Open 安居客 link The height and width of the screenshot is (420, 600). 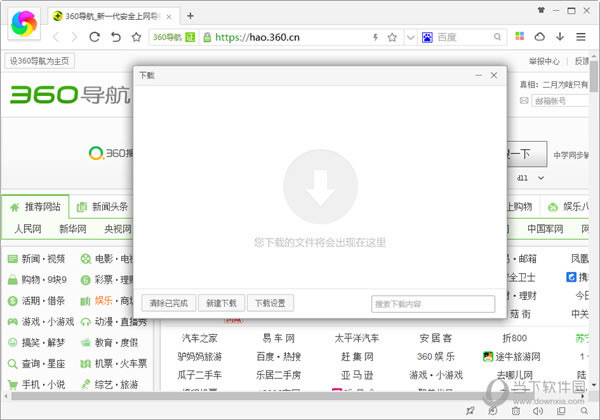[x=435, y=338]
